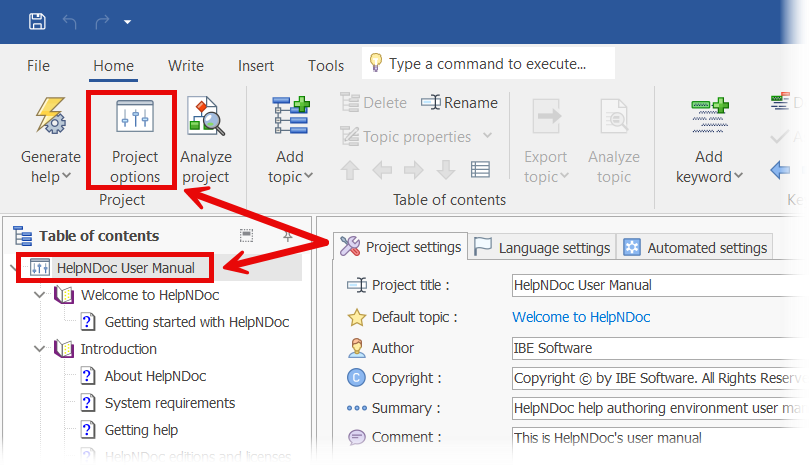Image resolution: width=810 pixels, height=466 pixels.
Task: Select the System requirements topic
Action: point(170,403)
